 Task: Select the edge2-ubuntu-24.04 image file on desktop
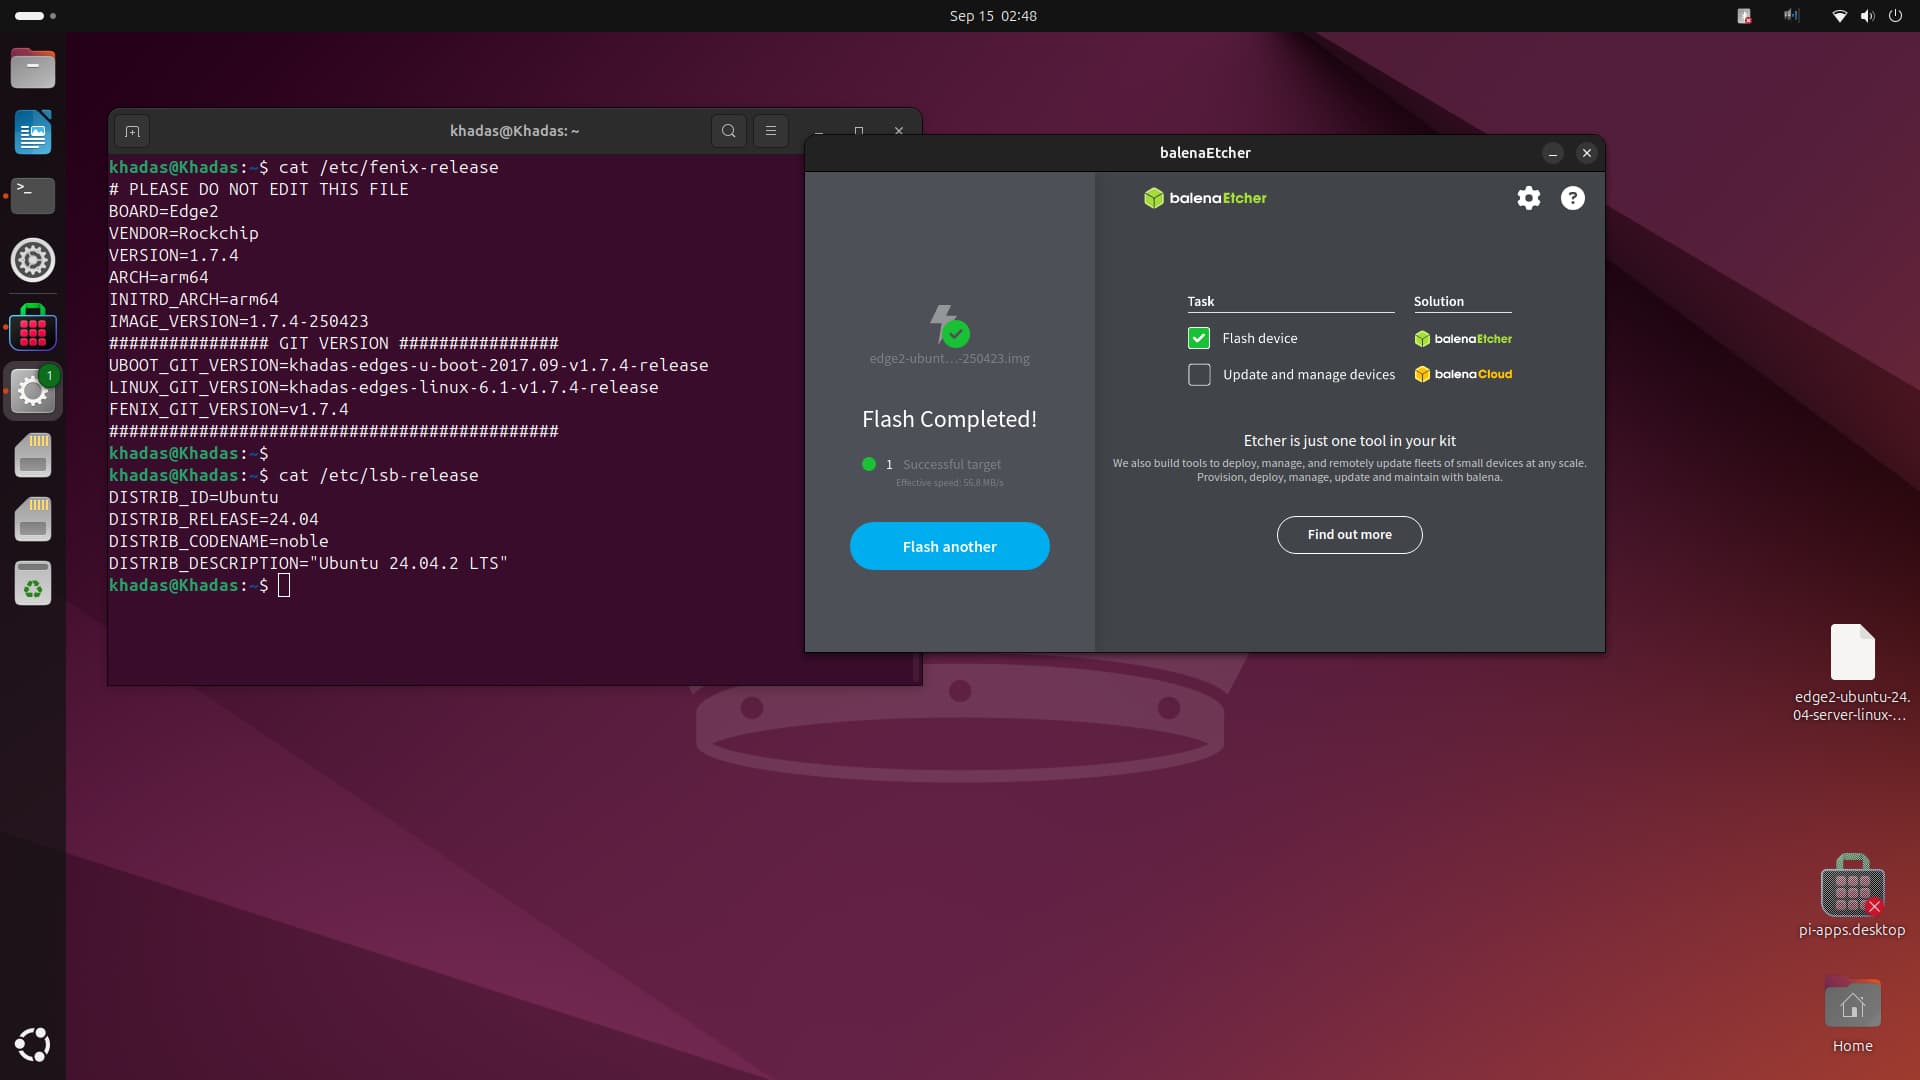[1852, 672]
